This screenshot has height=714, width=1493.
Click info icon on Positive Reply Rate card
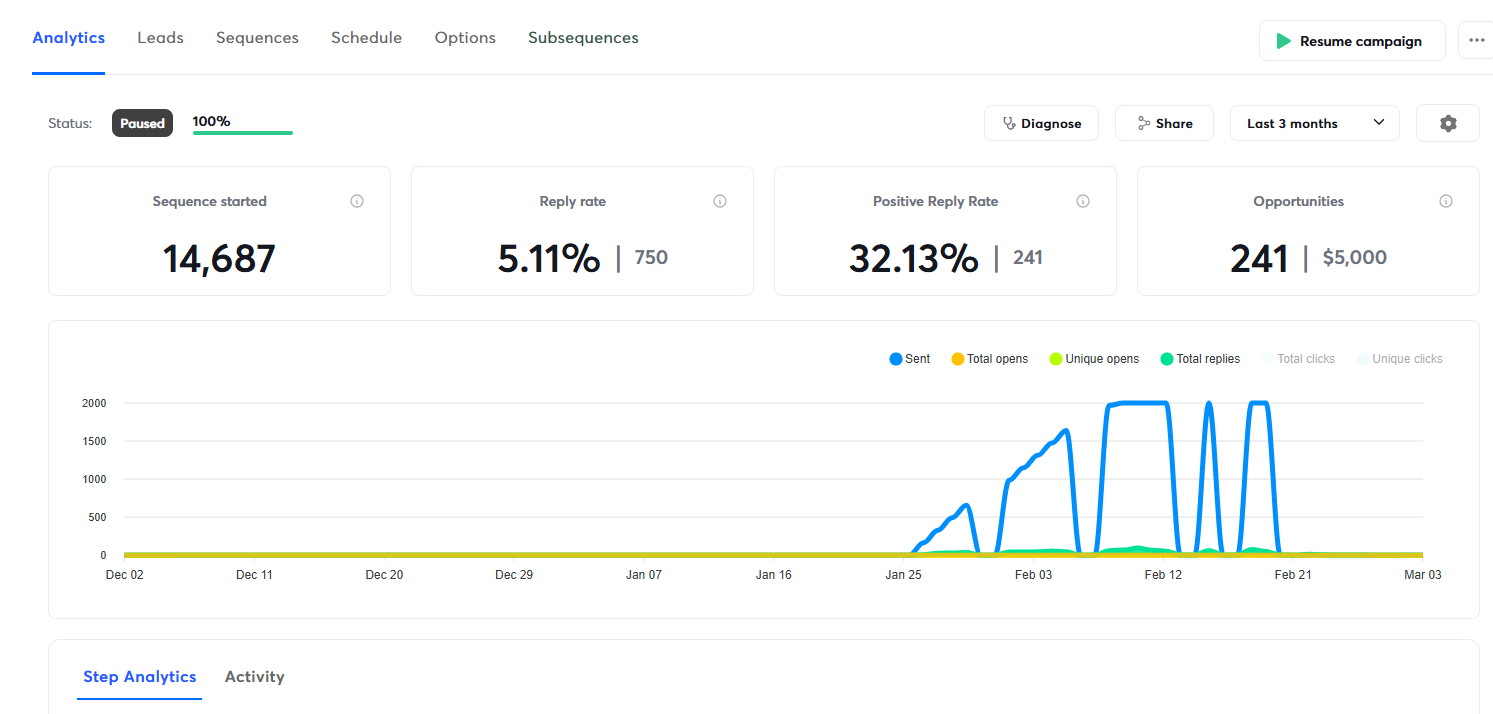1082,201
